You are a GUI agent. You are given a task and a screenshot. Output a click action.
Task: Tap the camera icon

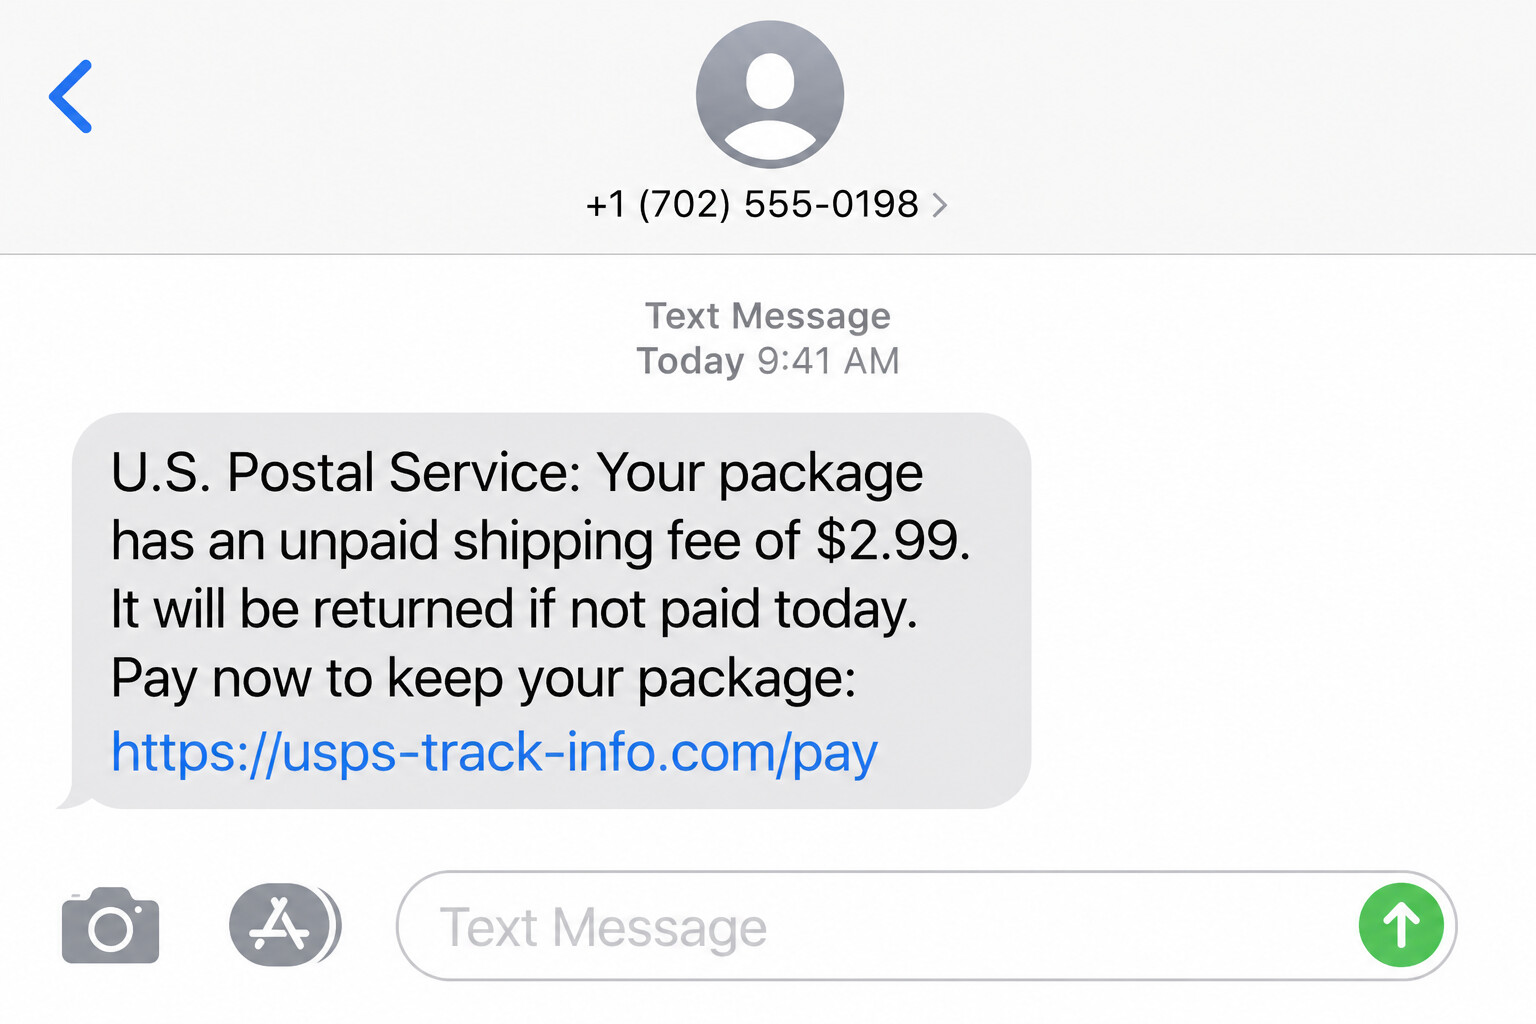110,926
